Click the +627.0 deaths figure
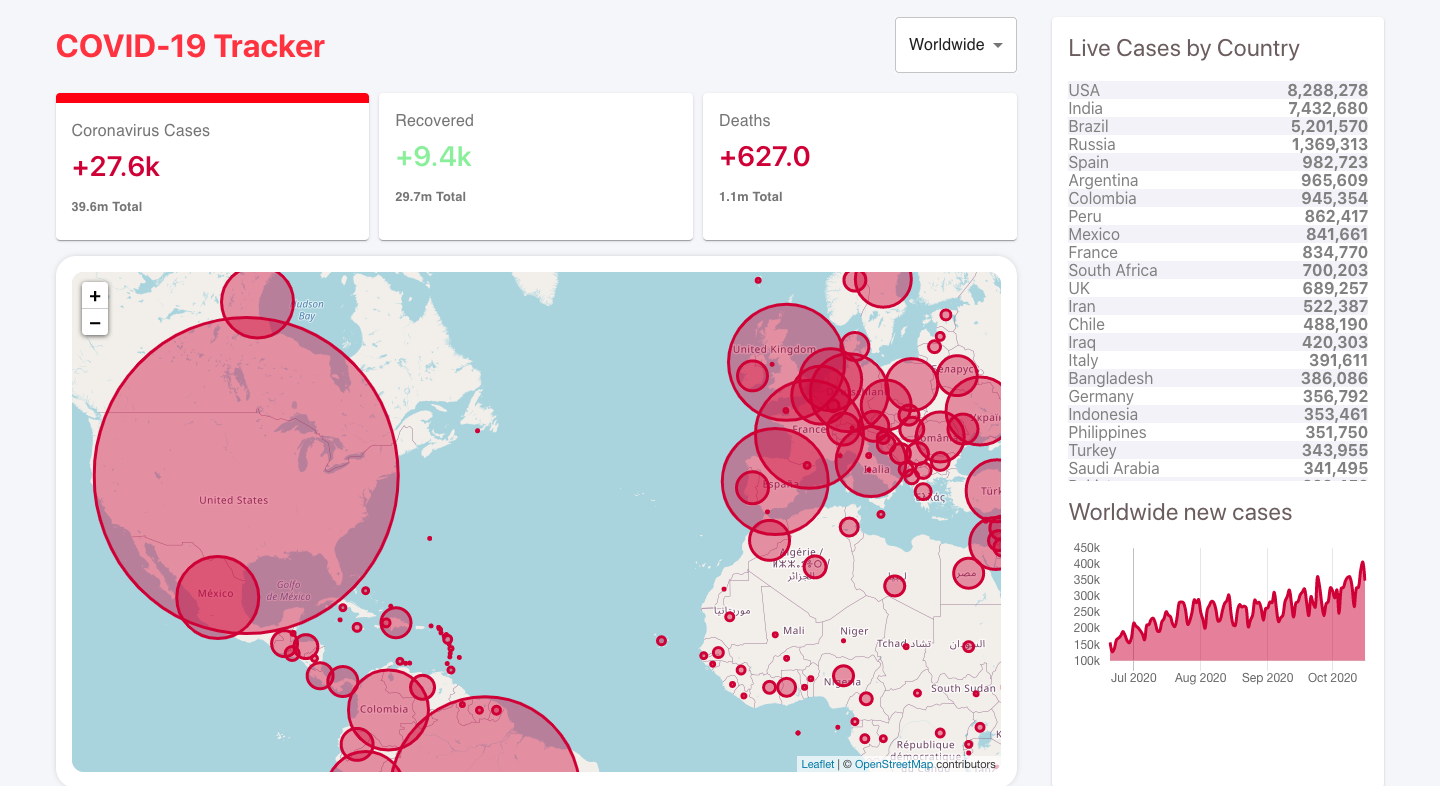 [x=765, y=157]
